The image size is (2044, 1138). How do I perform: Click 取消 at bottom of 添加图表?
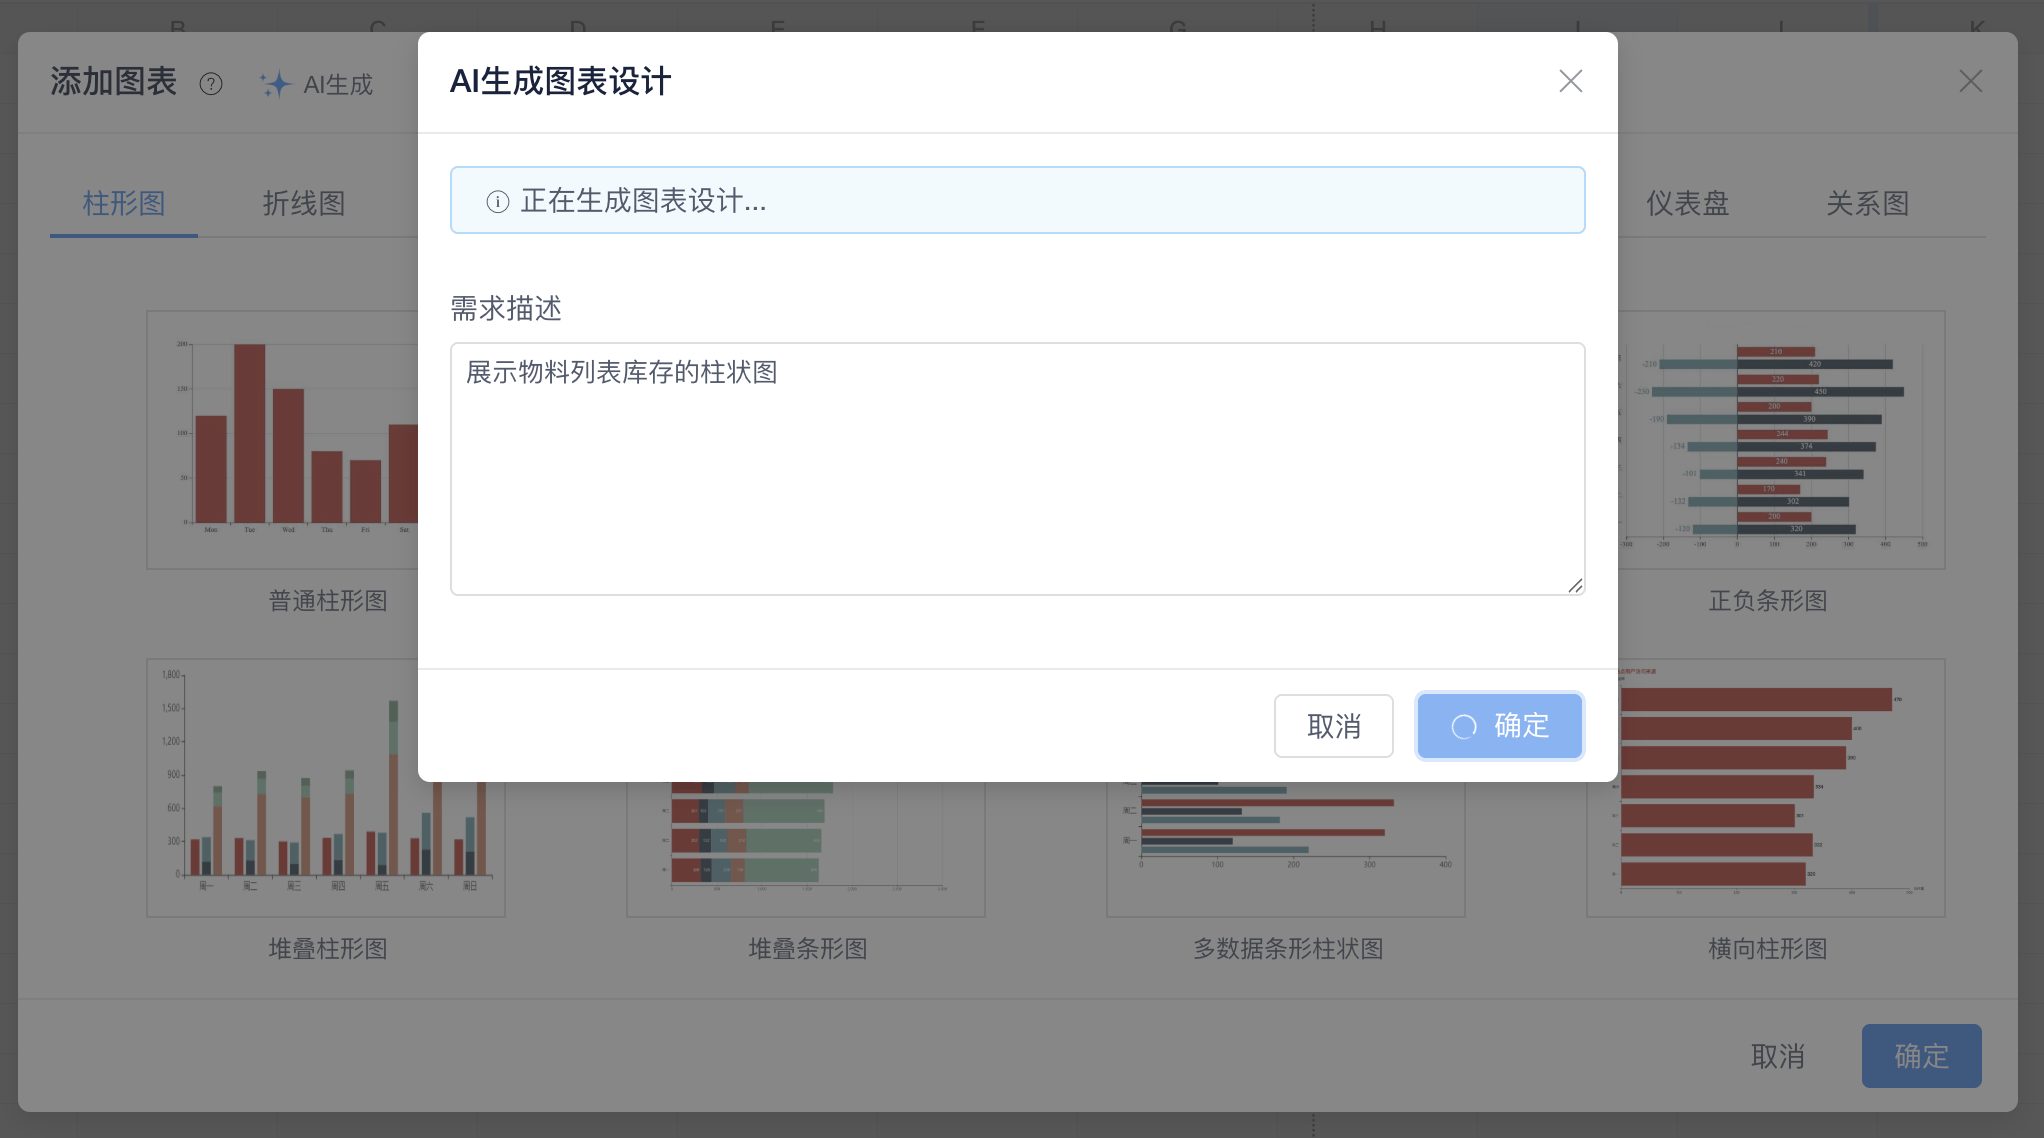pyautogui.click(x=1777, y=1056)
